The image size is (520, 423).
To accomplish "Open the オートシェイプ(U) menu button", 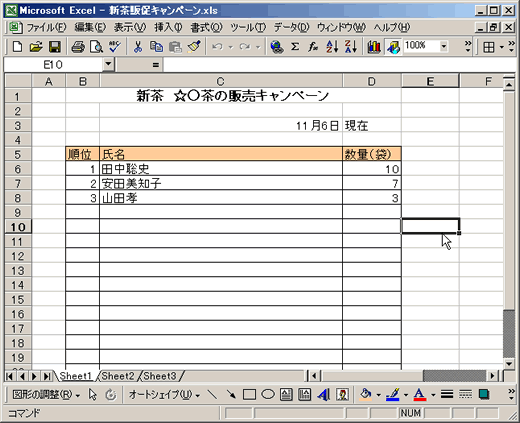I will click(x=164, y=395).
